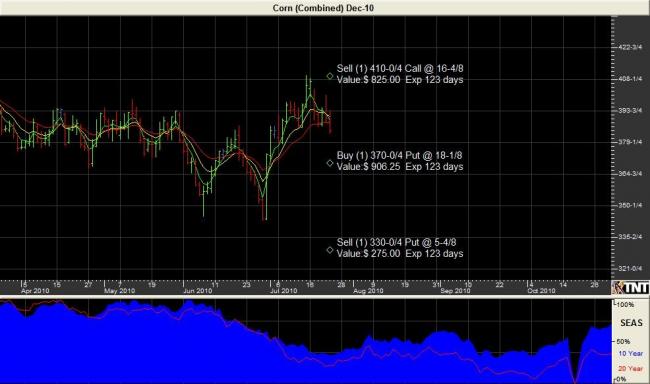Select the 'Value:$ 275.00 Exp 123 days' text
Image resolution: width=650 pixels, height=384 pixels.
coord(400,254)
